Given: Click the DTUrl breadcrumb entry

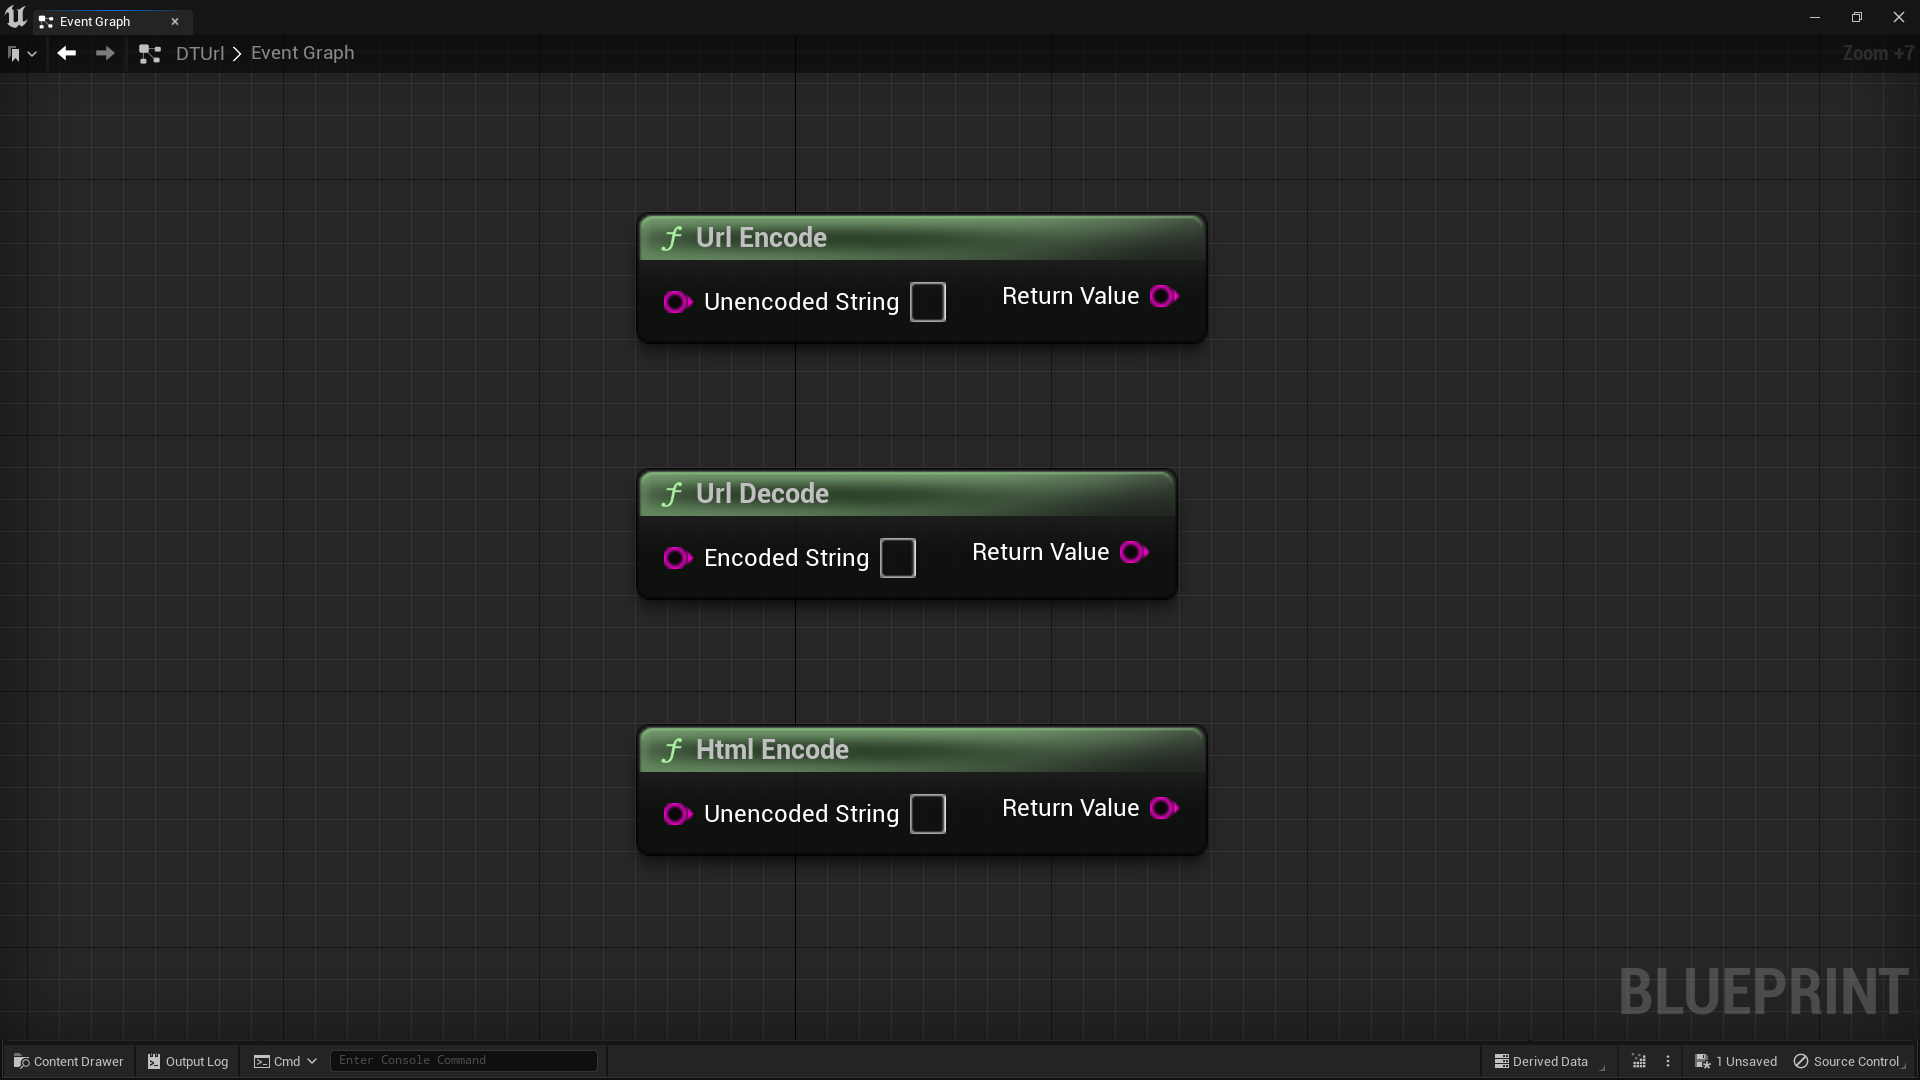Looking at the screenshot, I should click(200, 53).
